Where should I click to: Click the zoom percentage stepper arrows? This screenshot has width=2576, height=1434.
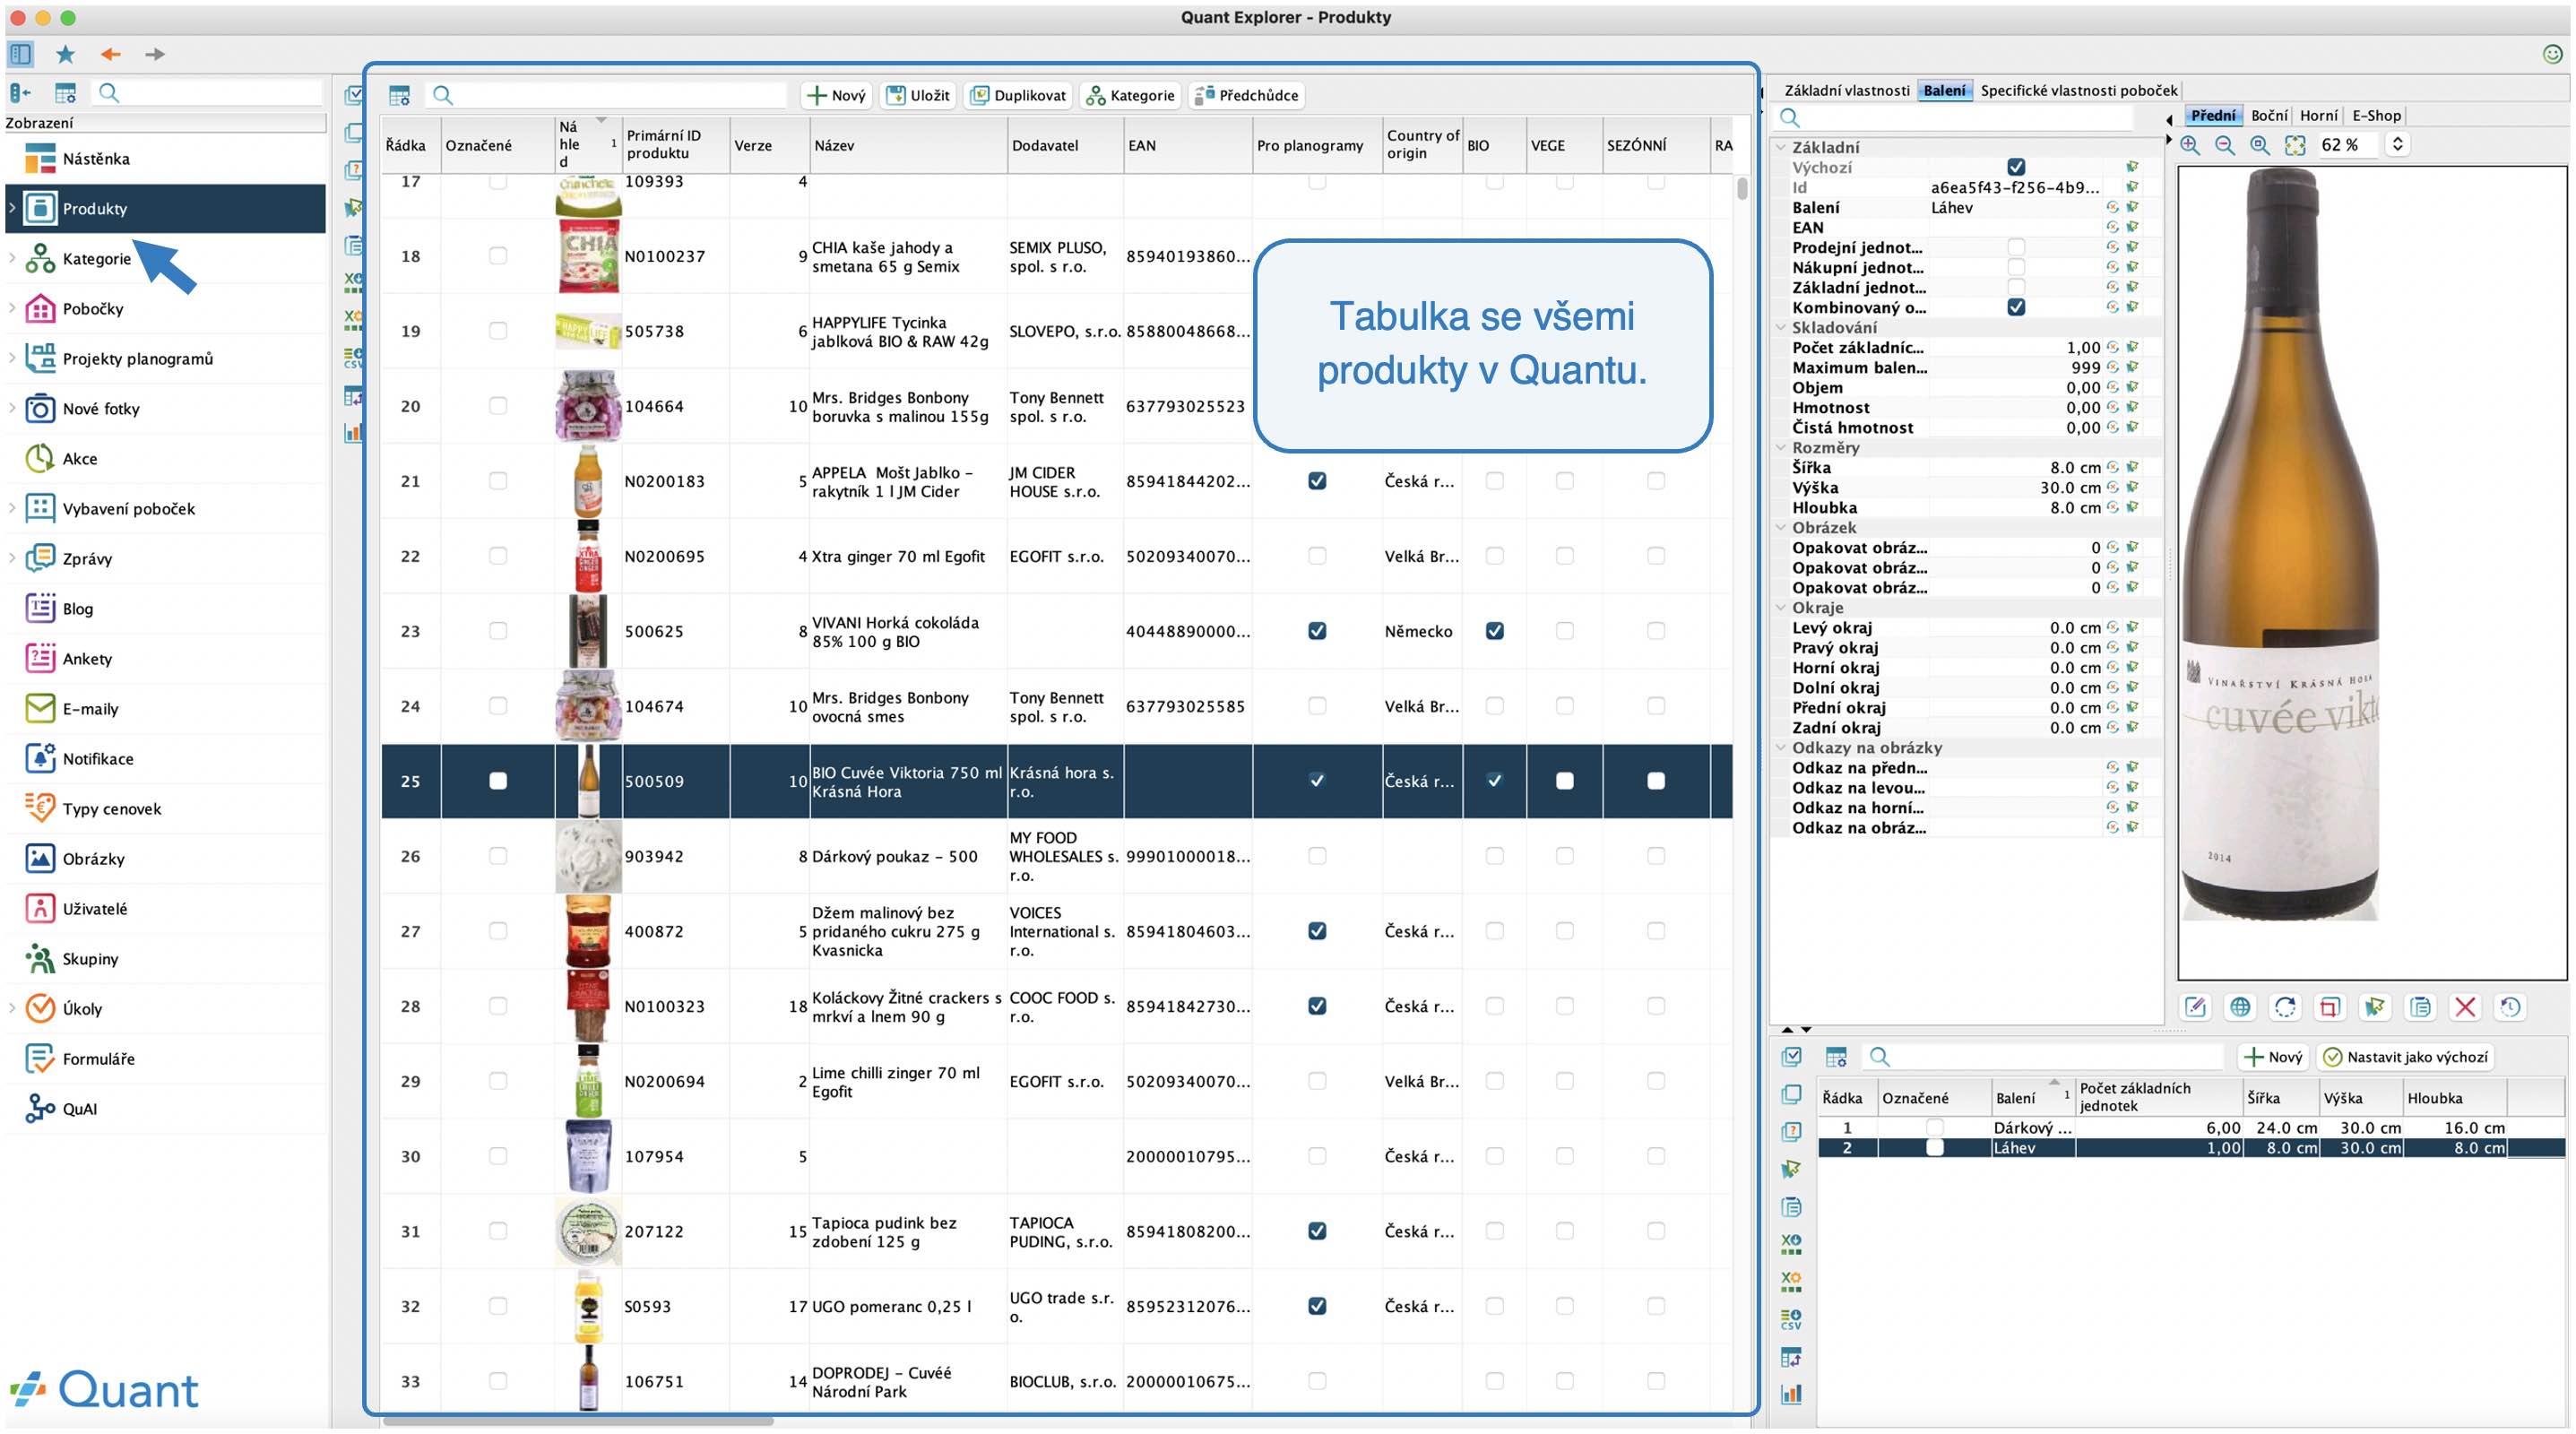click(2397, 145)
